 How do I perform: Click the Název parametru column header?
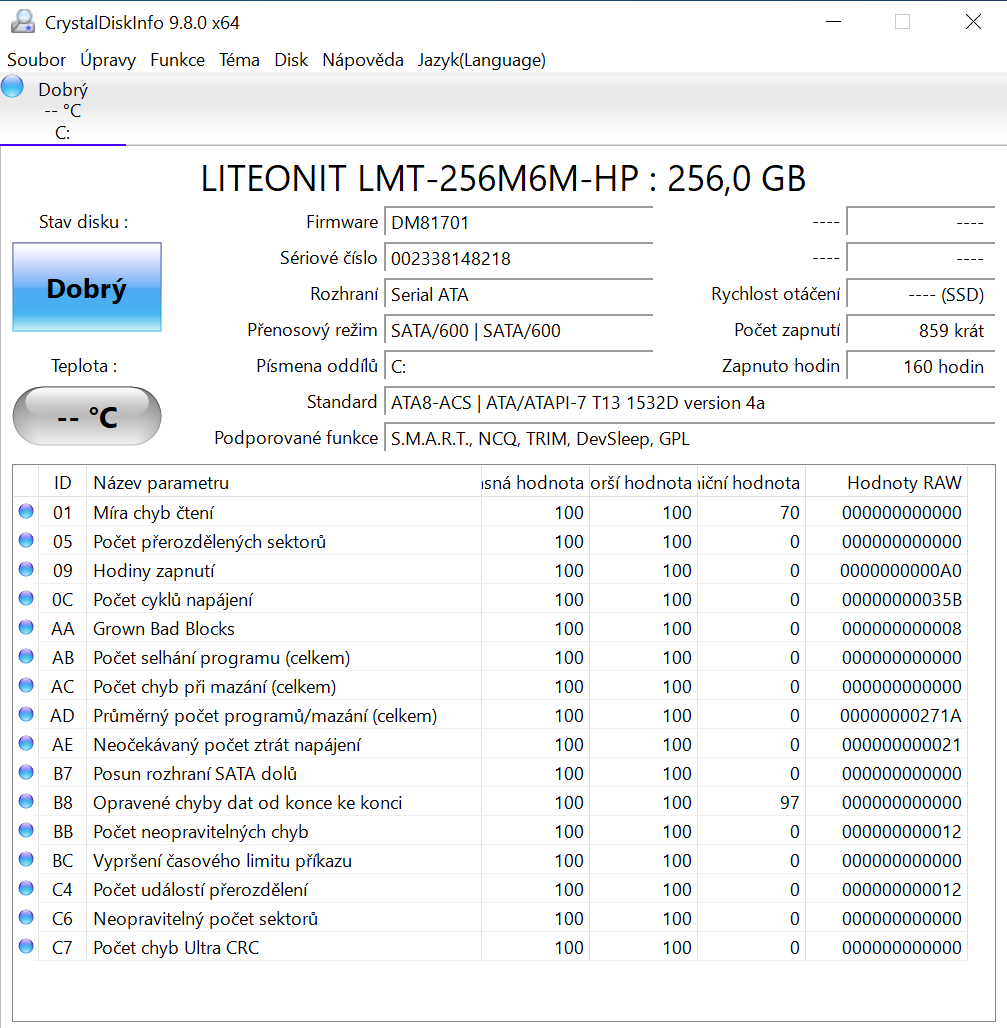click(284, 483)
